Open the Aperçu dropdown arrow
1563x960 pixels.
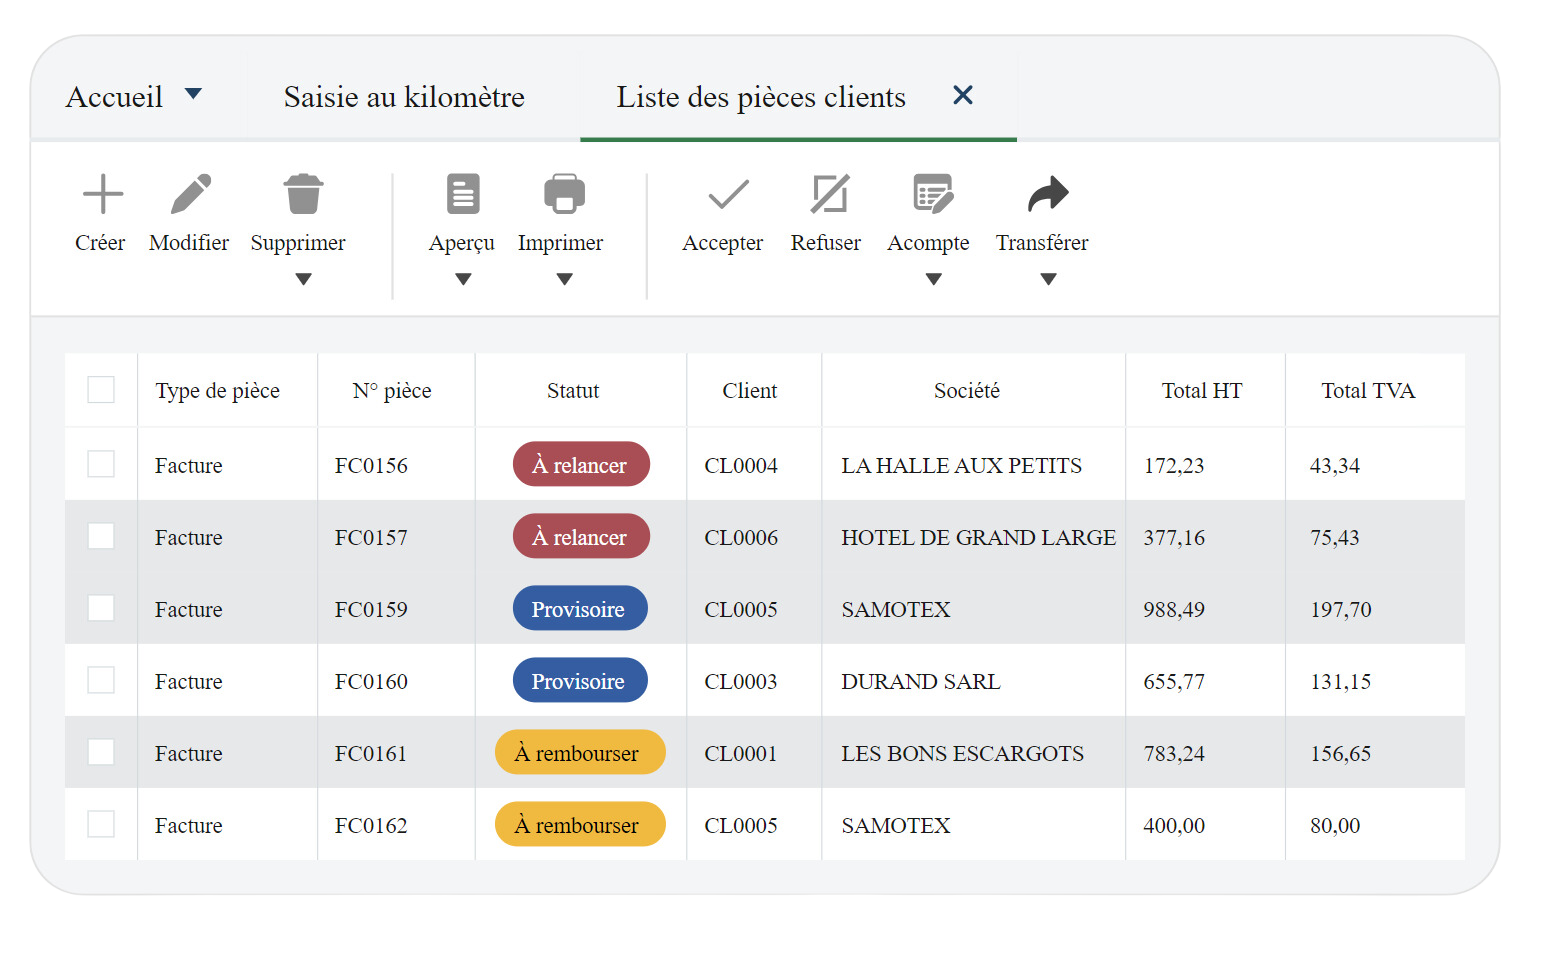pos(463,280)
